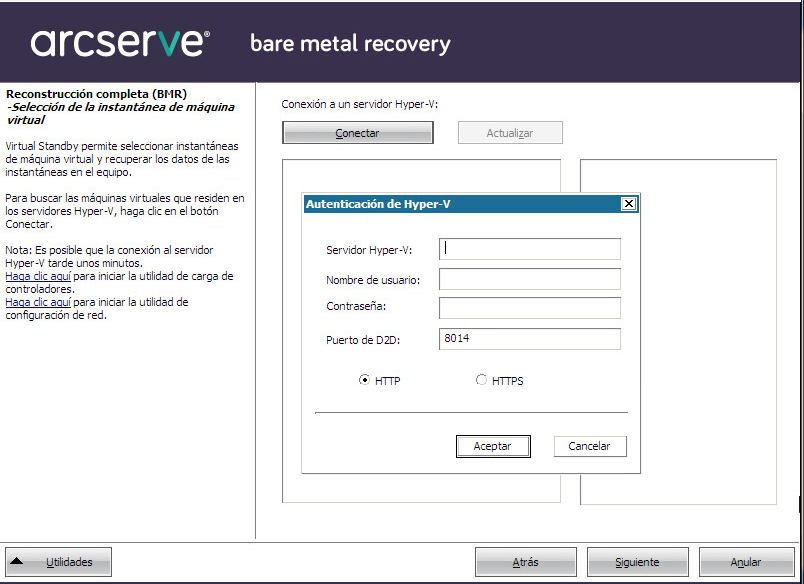Click the dialog title 'Autenticación de Hyper-V'
804x584 pixels.
click(378, 204)
